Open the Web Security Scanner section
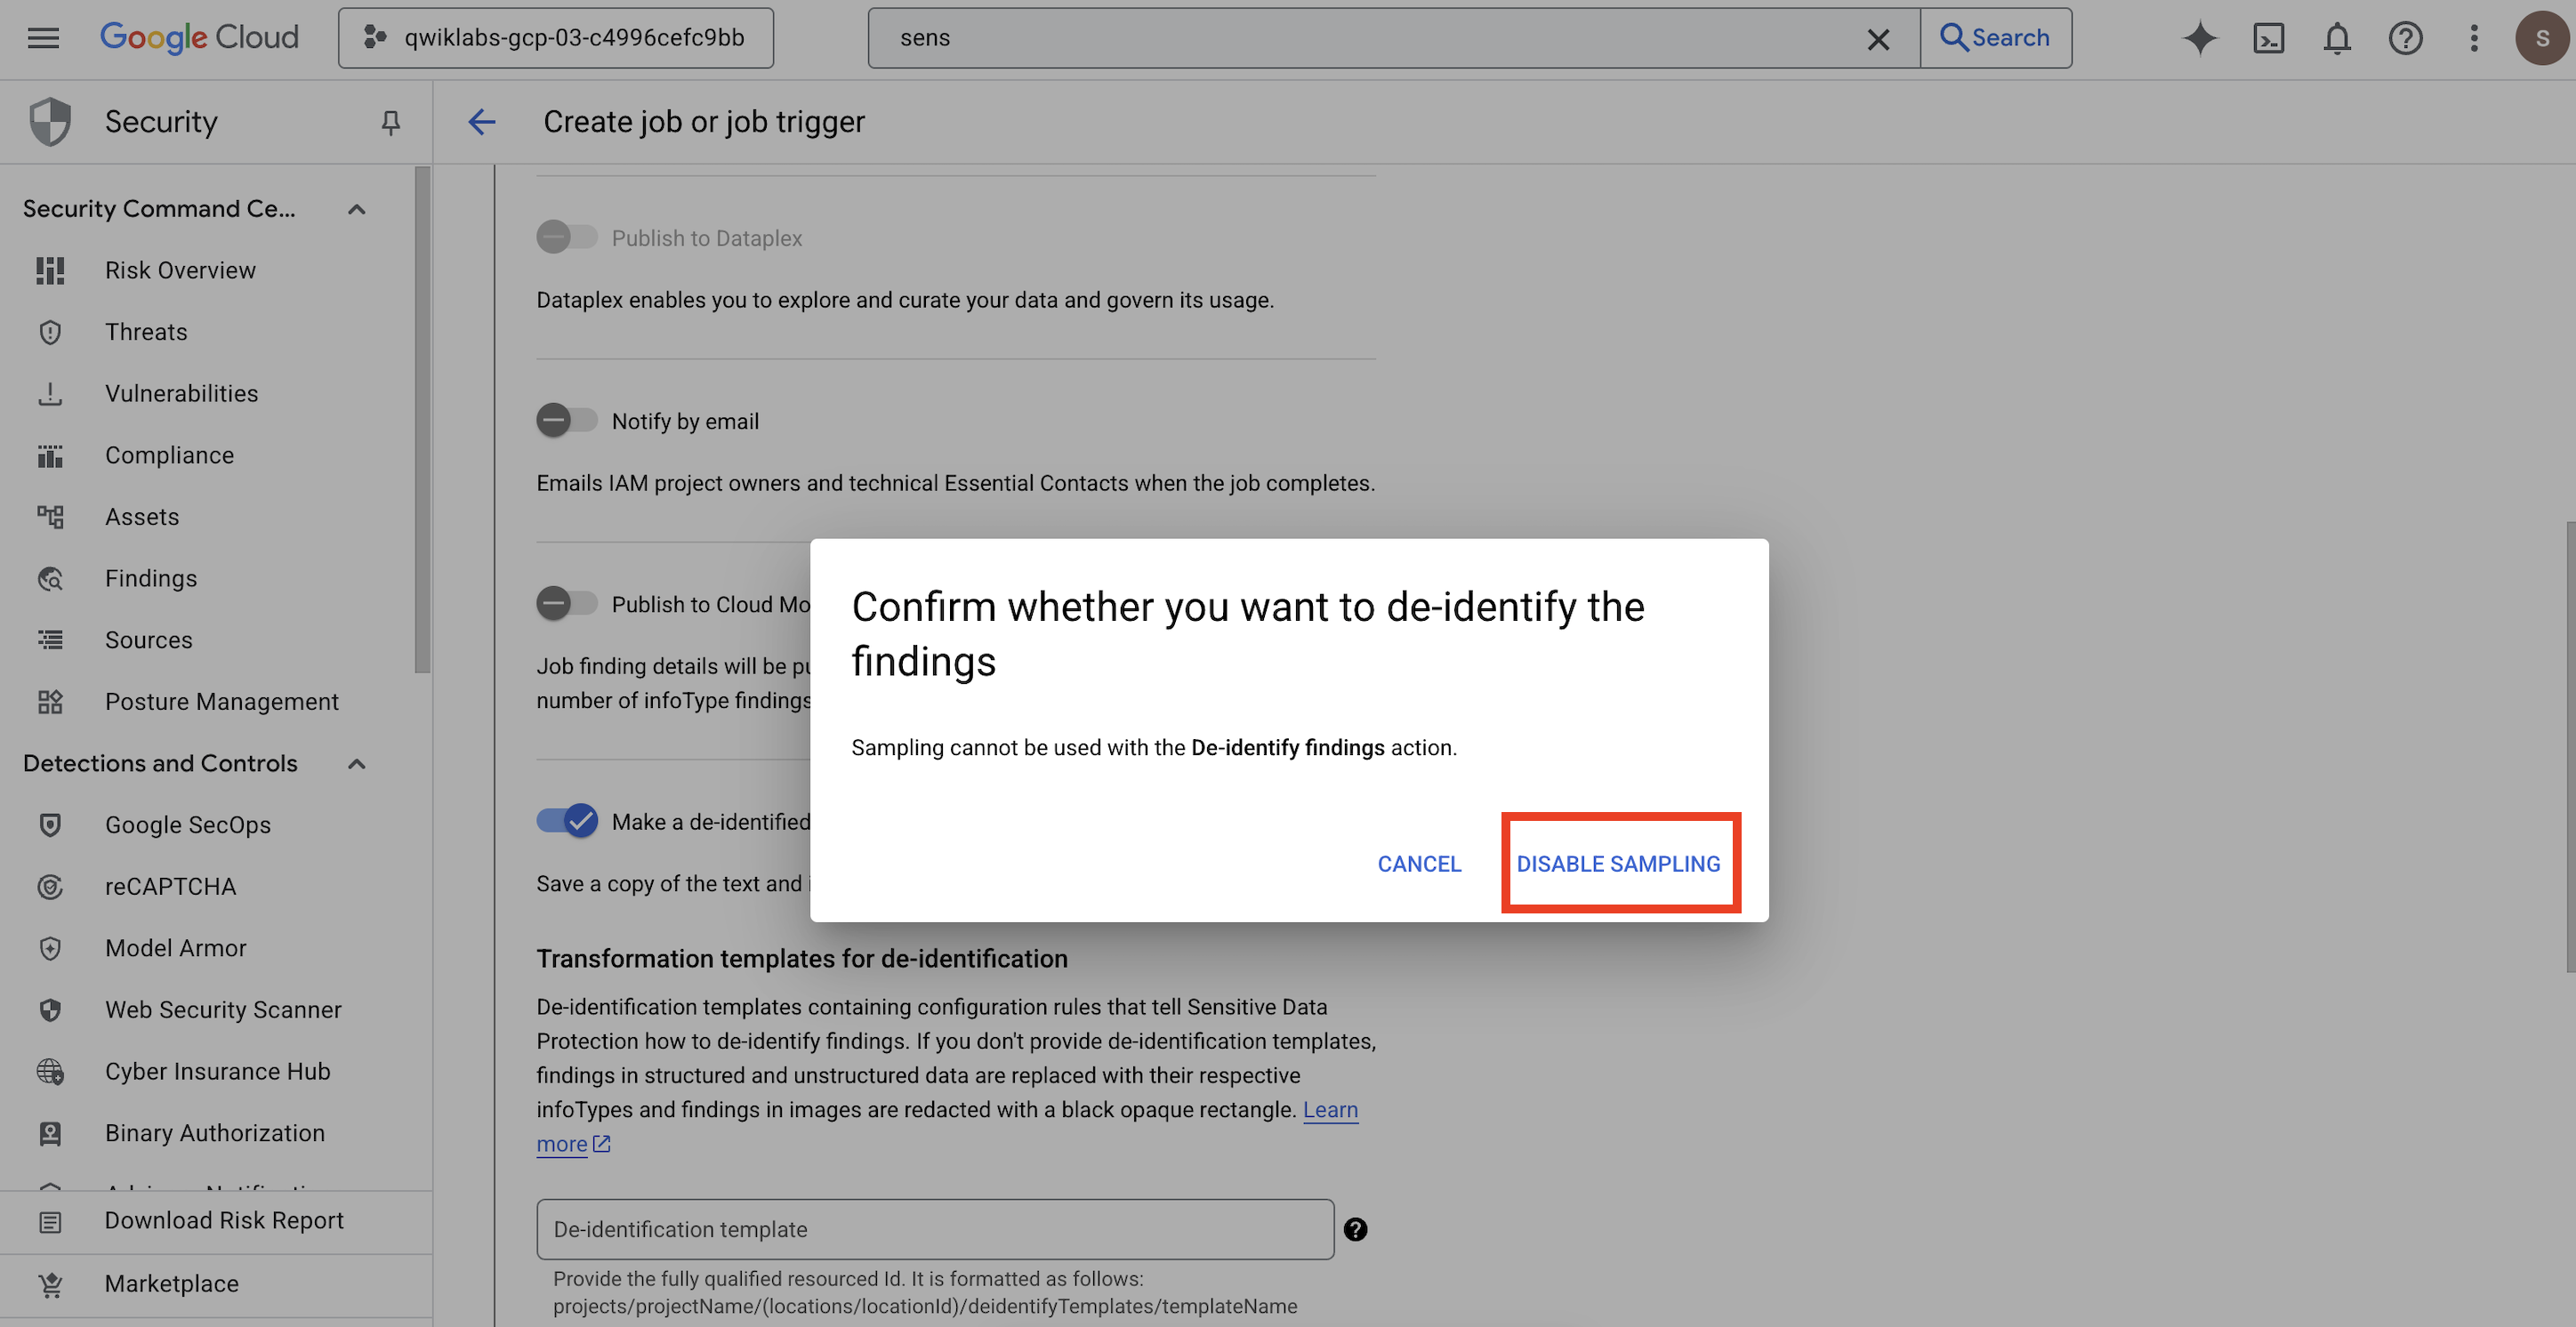 click(222, 1009)
